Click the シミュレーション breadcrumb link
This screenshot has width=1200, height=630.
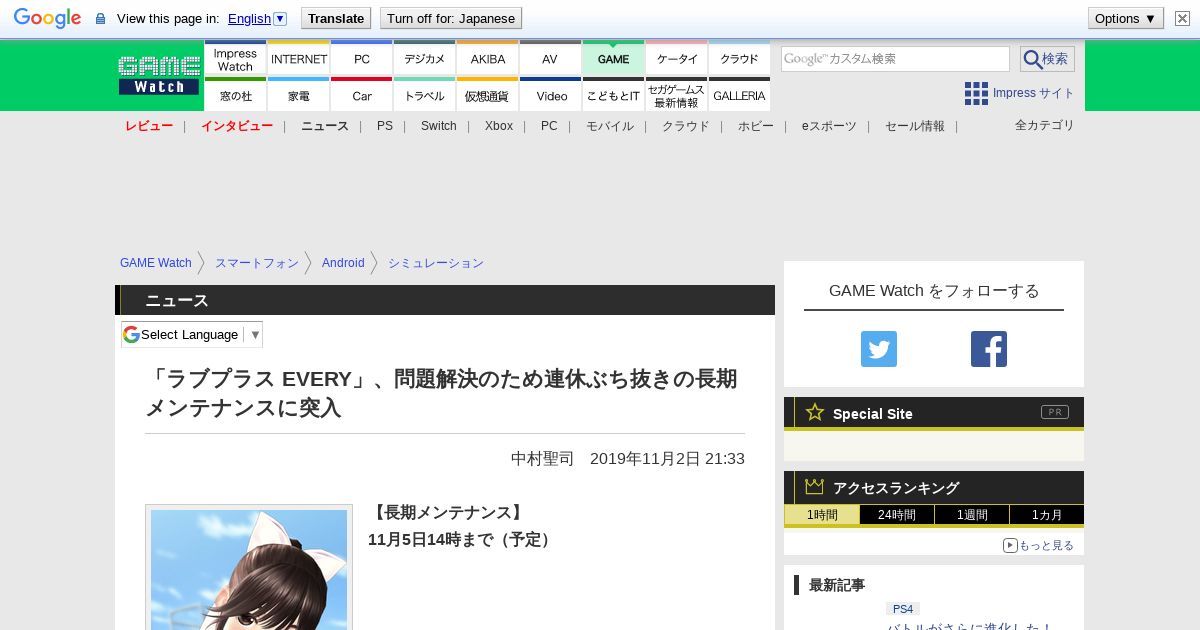coord(436,263)
